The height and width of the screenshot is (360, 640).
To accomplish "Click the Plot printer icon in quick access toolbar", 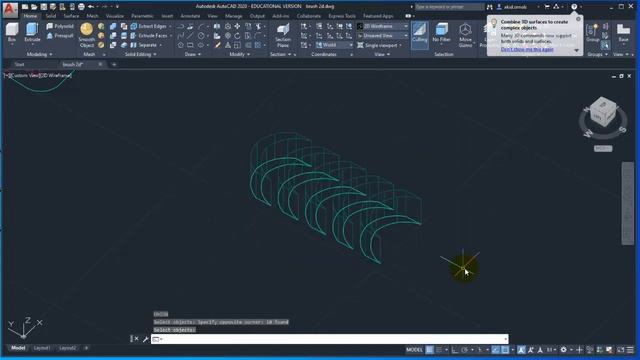I will coord(81,7).
